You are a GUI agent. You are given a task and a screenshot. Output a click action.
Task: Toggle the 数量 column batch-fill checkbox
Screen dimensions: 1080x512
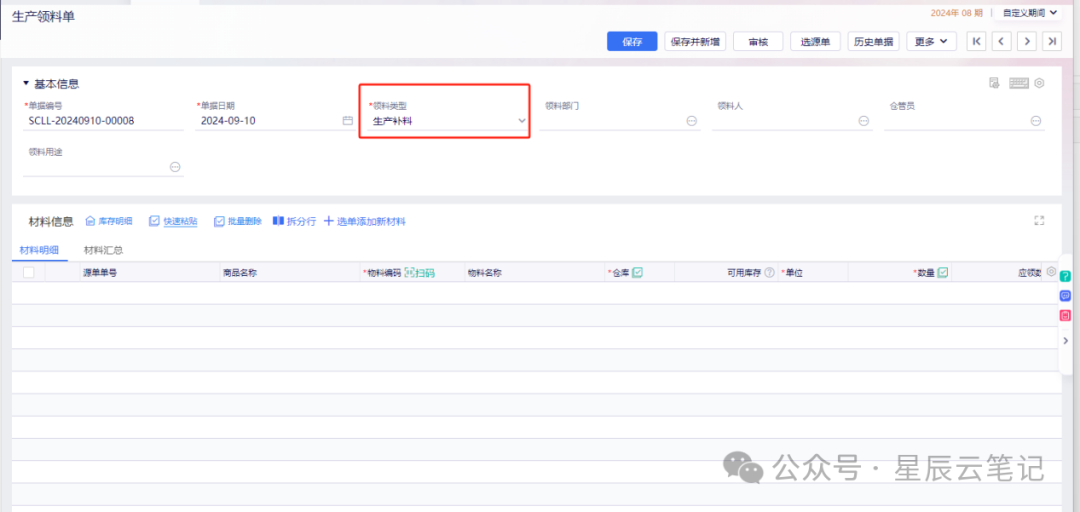(x=943, y=273)
